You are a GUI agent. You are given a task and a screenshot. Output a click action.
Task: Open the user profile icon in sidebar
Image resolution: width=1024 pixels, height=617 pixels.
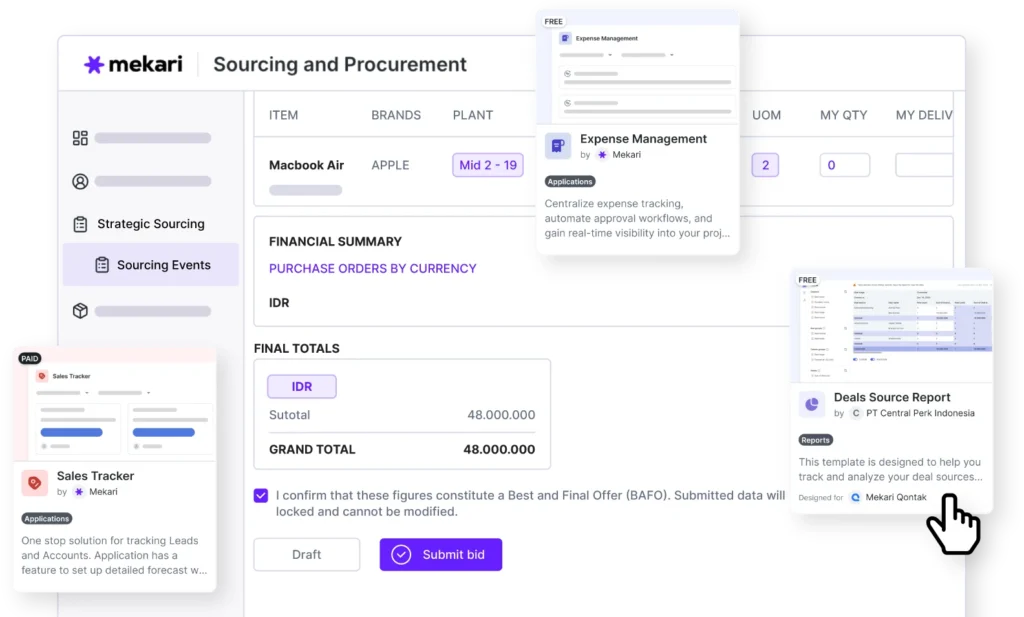pos(80,181)
